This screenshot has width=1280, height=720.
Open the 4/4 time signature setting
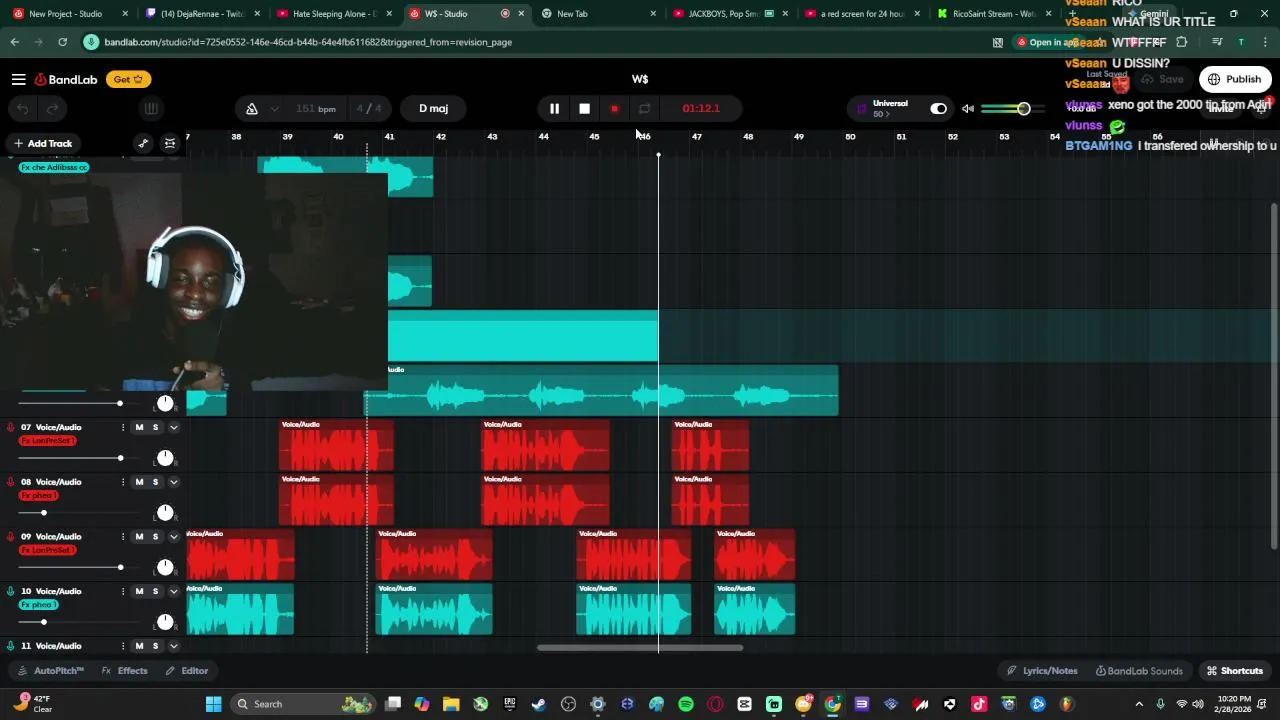[369, 108]
